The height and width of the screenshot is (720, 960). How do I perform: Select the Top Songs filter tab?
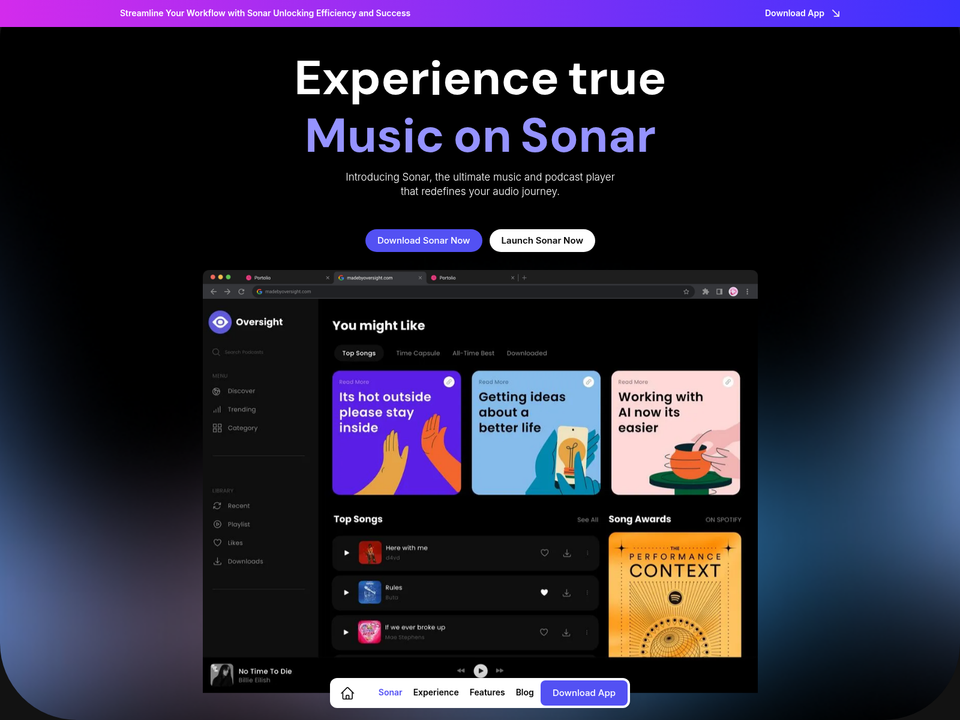coord(359,353)
